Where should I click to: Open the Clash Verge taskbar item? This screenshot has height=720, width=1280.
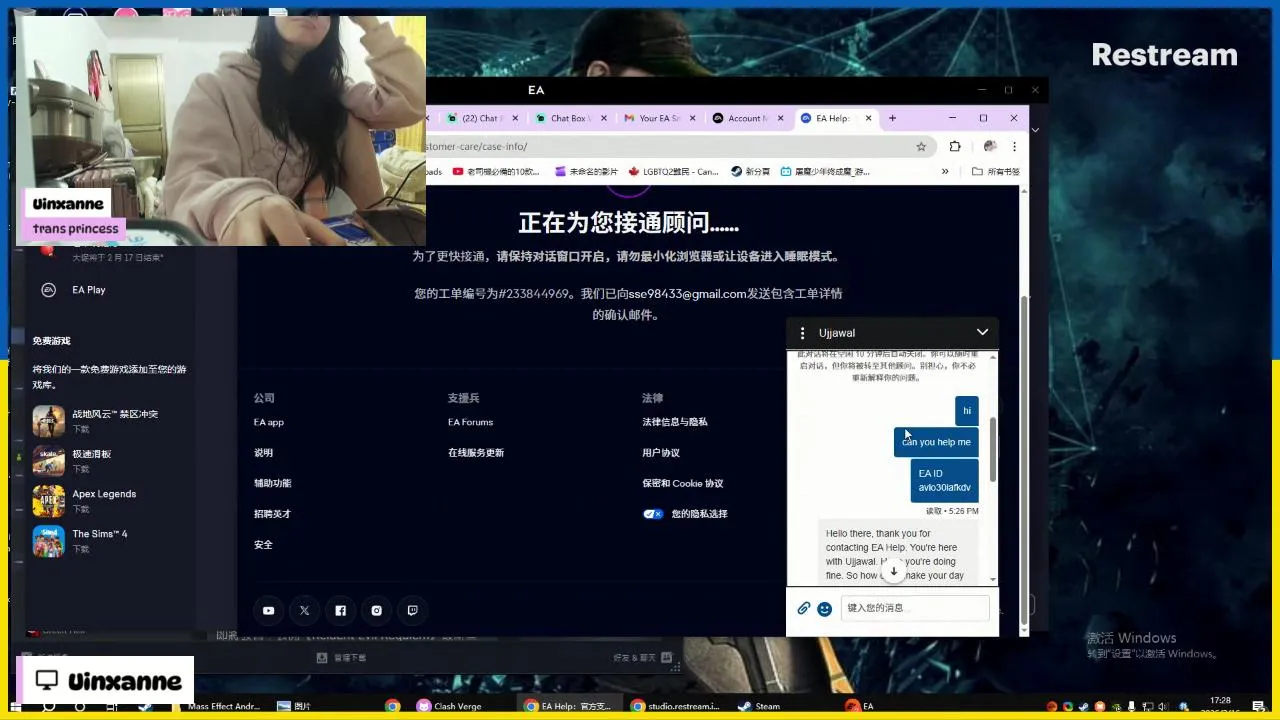pos(449,706)
